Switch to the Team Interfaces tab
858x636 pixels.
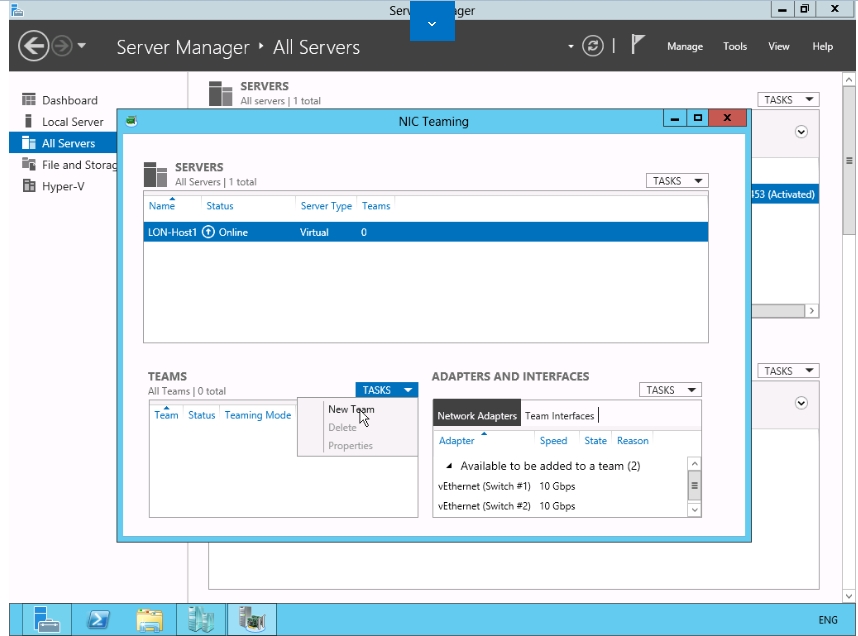click(559, 415)
